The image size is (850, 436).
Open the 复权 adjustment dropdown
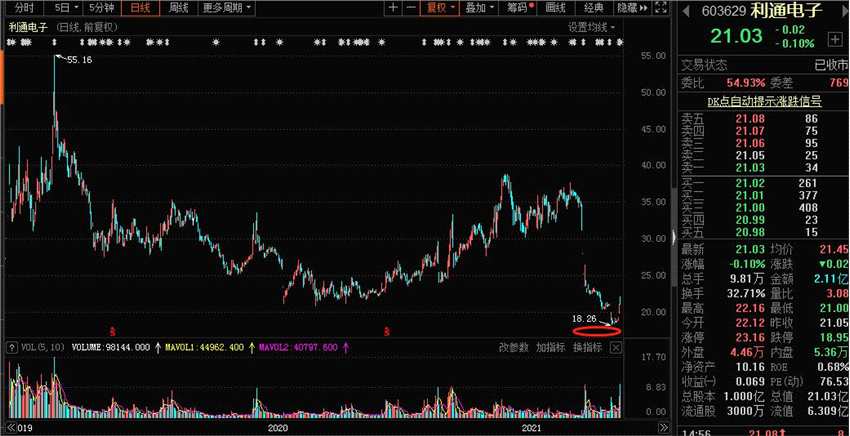tap(440, 8)
